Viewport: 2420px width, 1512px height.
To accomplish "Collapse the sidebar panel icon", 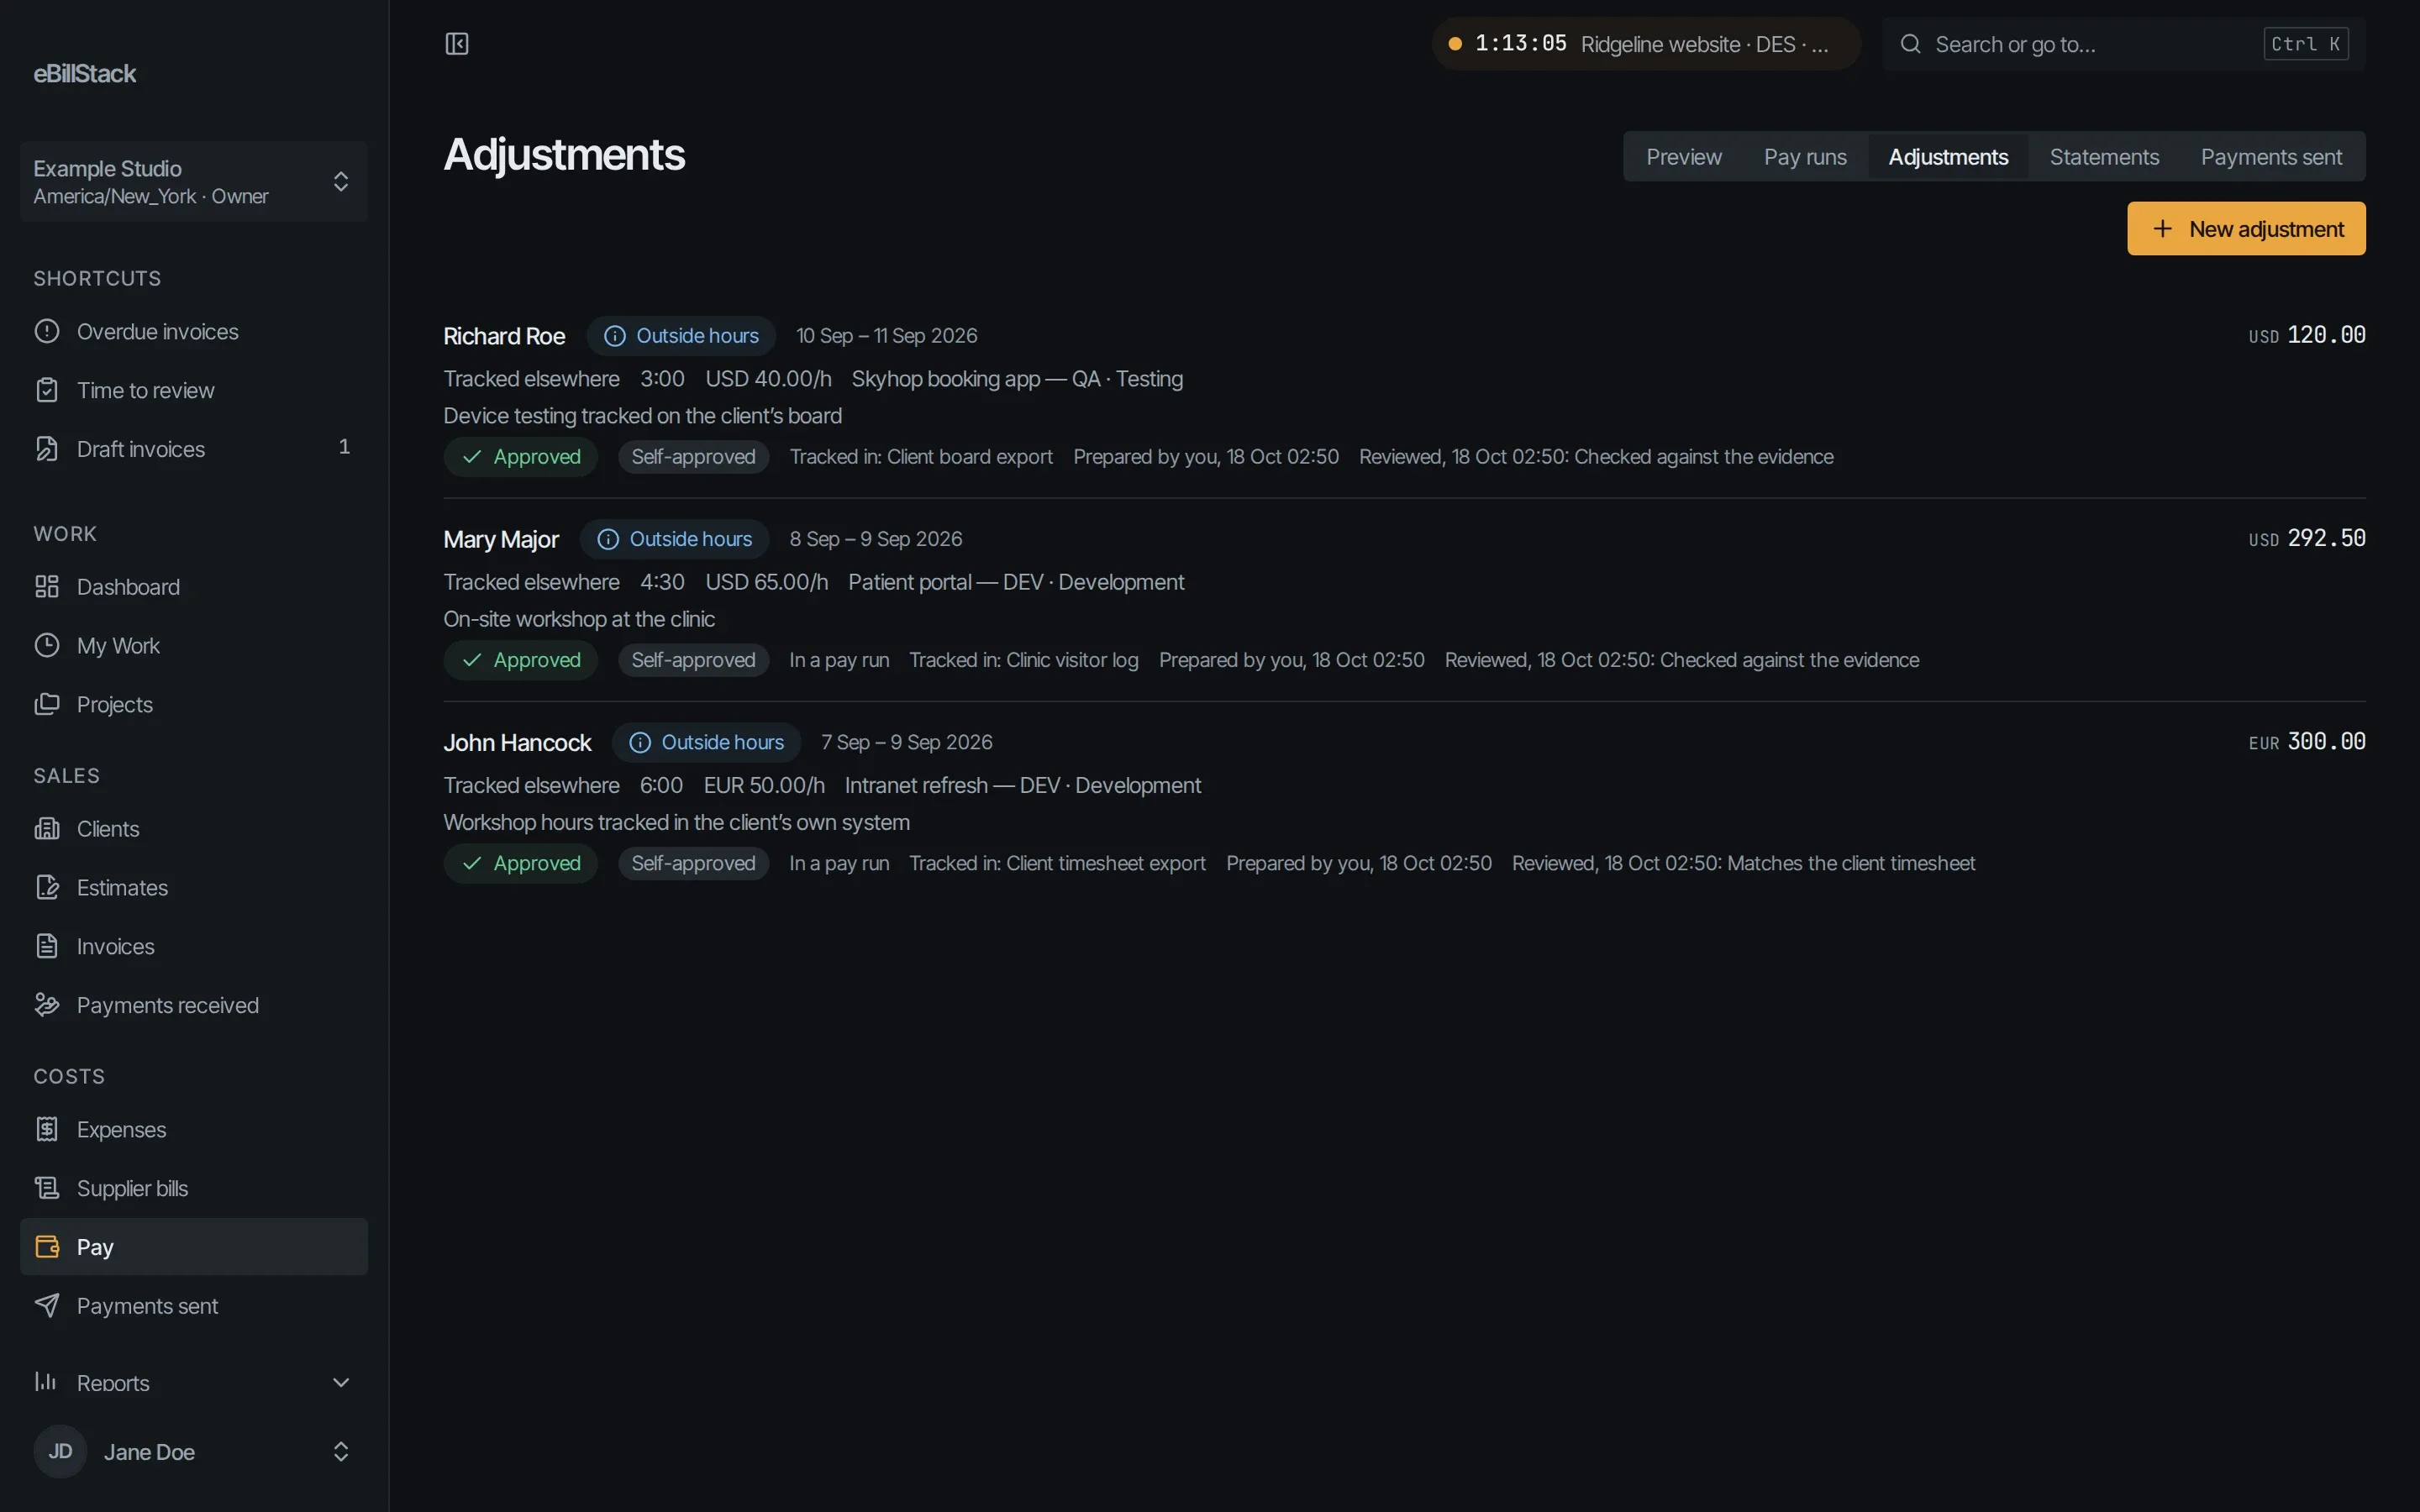I will 456,44.
